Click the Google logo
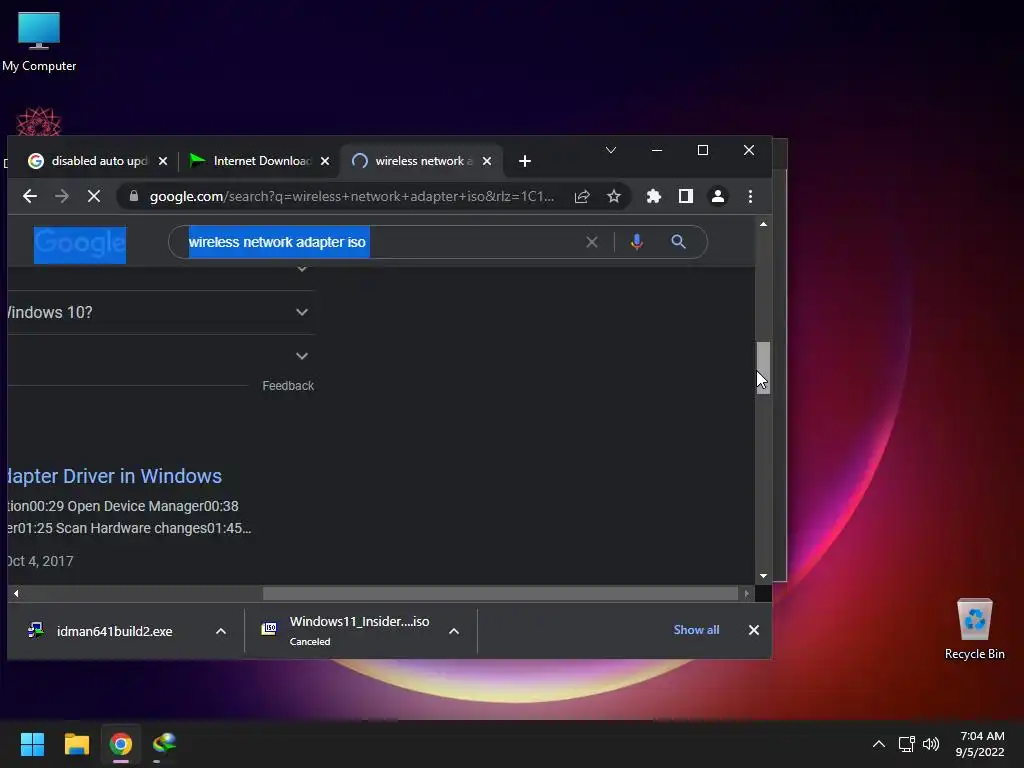Screen dimensions: 1024x768 80,244
